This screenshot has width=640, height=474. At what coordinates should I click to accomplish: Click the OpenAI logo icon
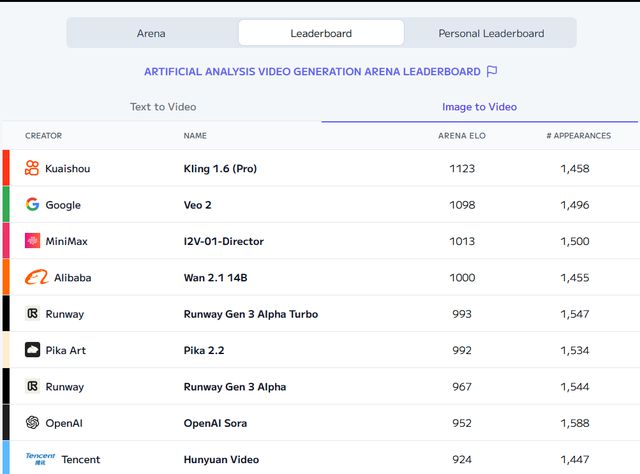(32, 423)
